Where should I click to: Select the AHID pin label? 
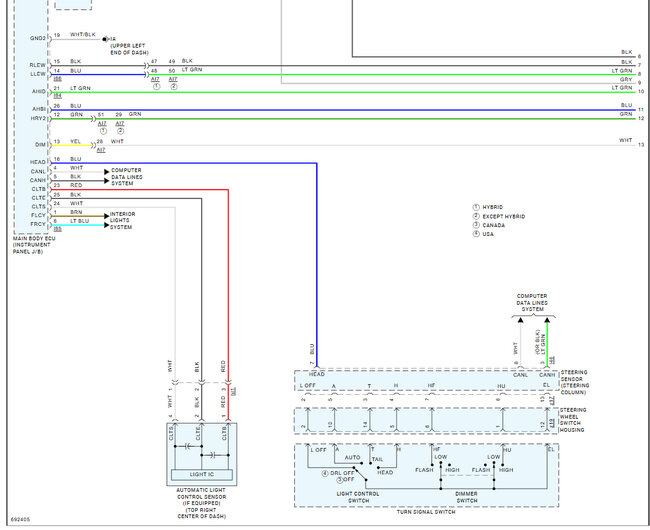click(x=39, y=91)
